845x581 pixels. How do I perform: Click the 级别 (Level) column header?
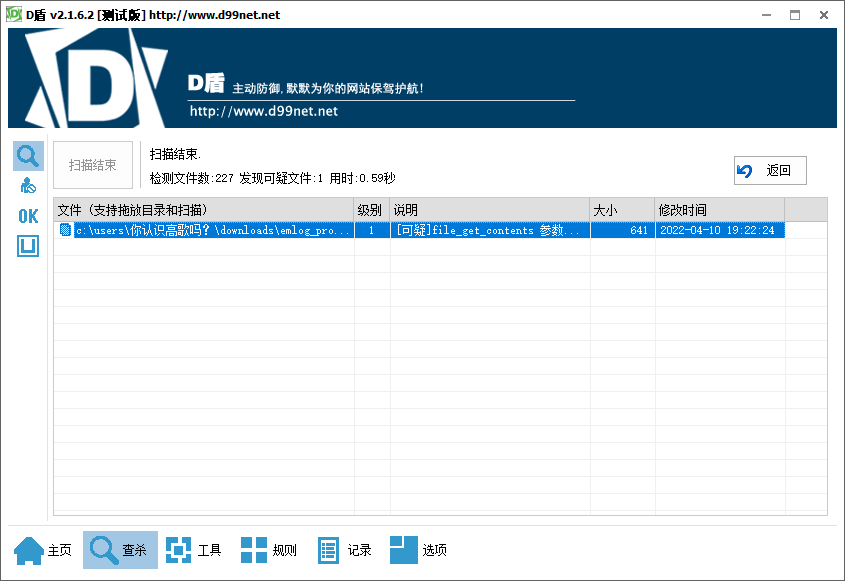[x=370, y=209]
